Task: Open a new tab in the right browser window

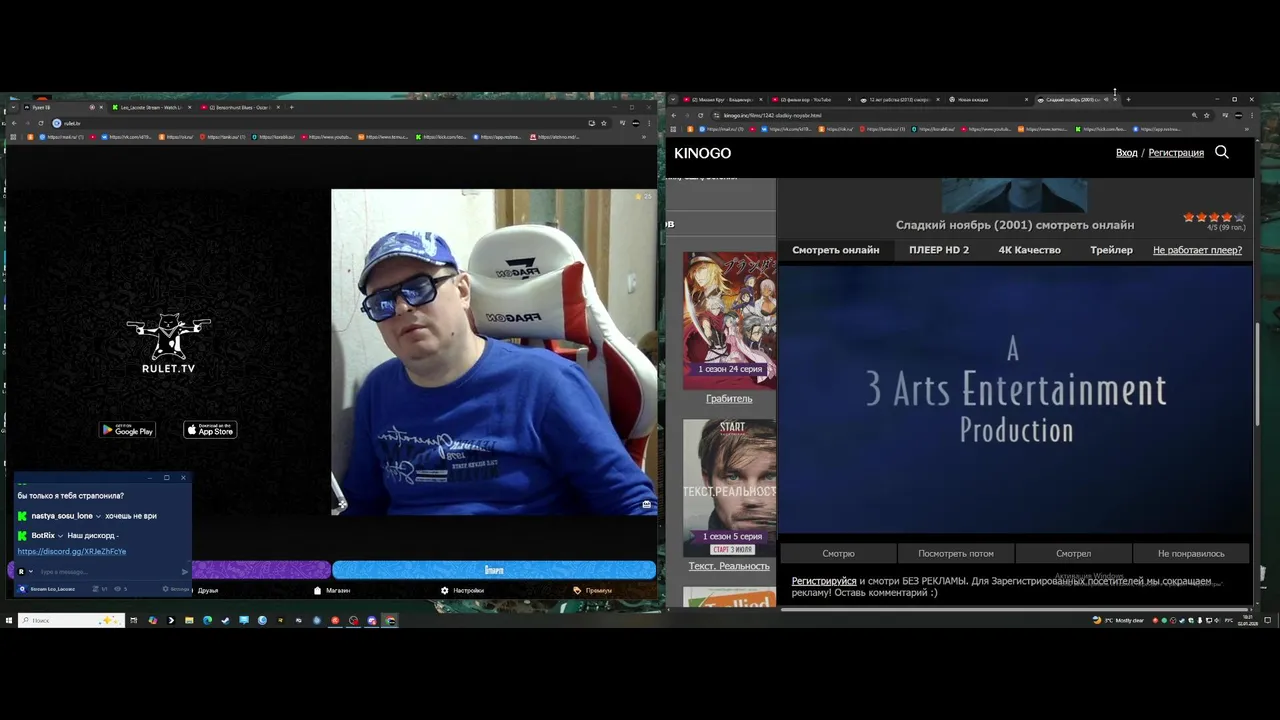Action: click(x=1128, y=99)
